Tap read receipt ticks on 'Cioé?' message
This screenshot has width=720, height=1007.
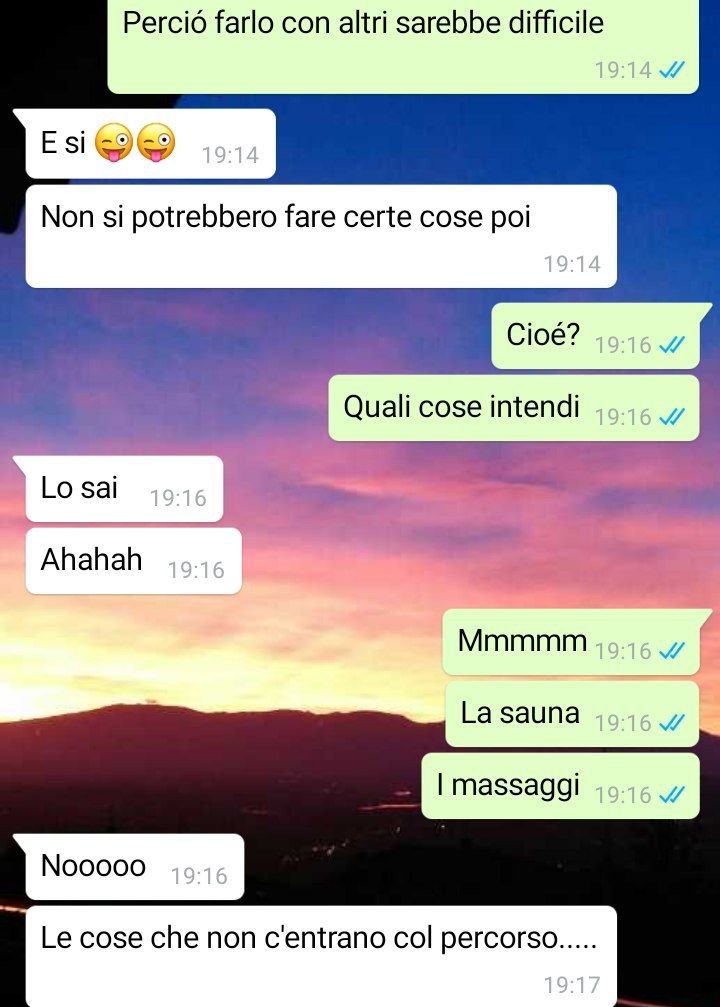[x=672, y=345]
